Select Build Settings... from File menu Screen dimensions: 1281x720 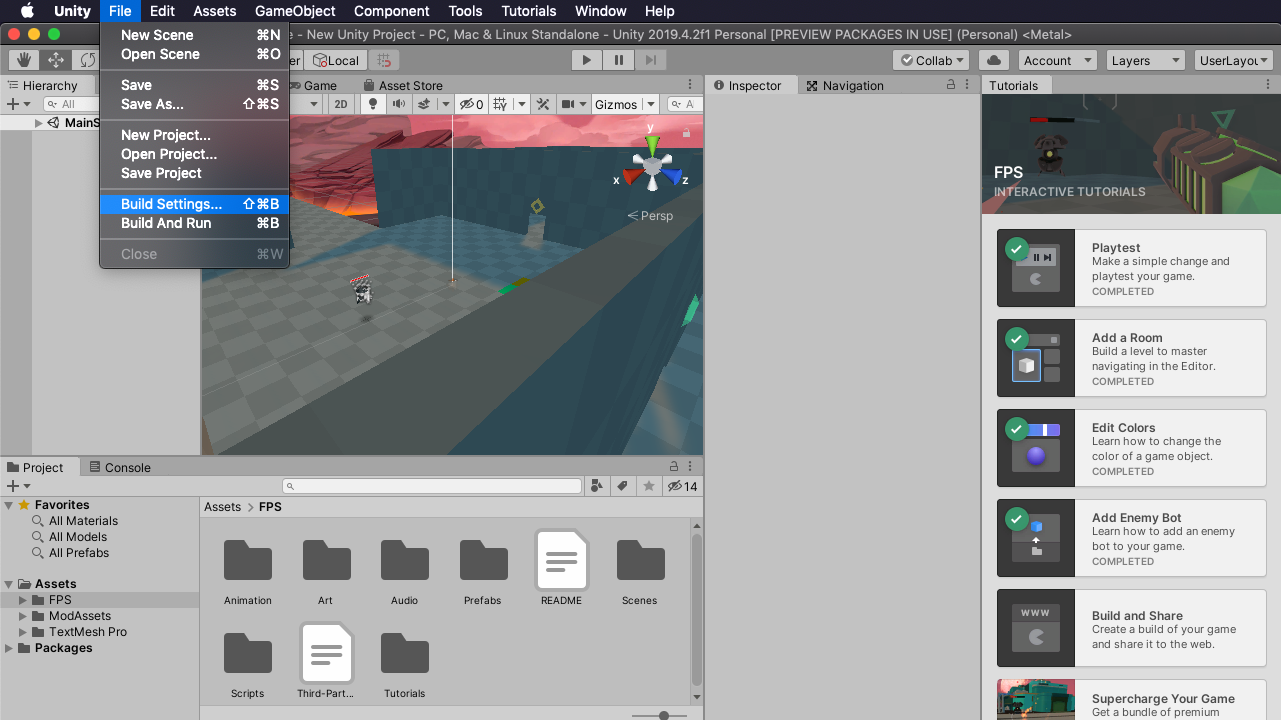point(194,204)
